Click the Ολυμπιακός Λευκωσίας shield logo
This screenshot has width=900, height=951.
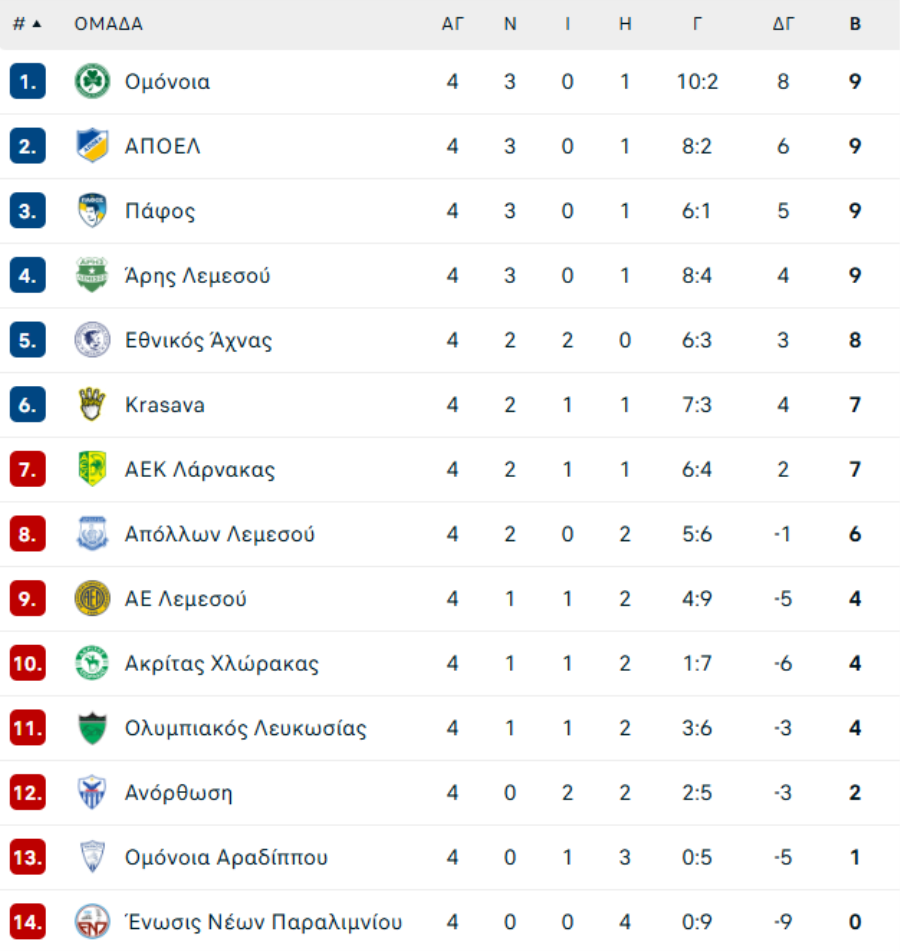(92, 728)
